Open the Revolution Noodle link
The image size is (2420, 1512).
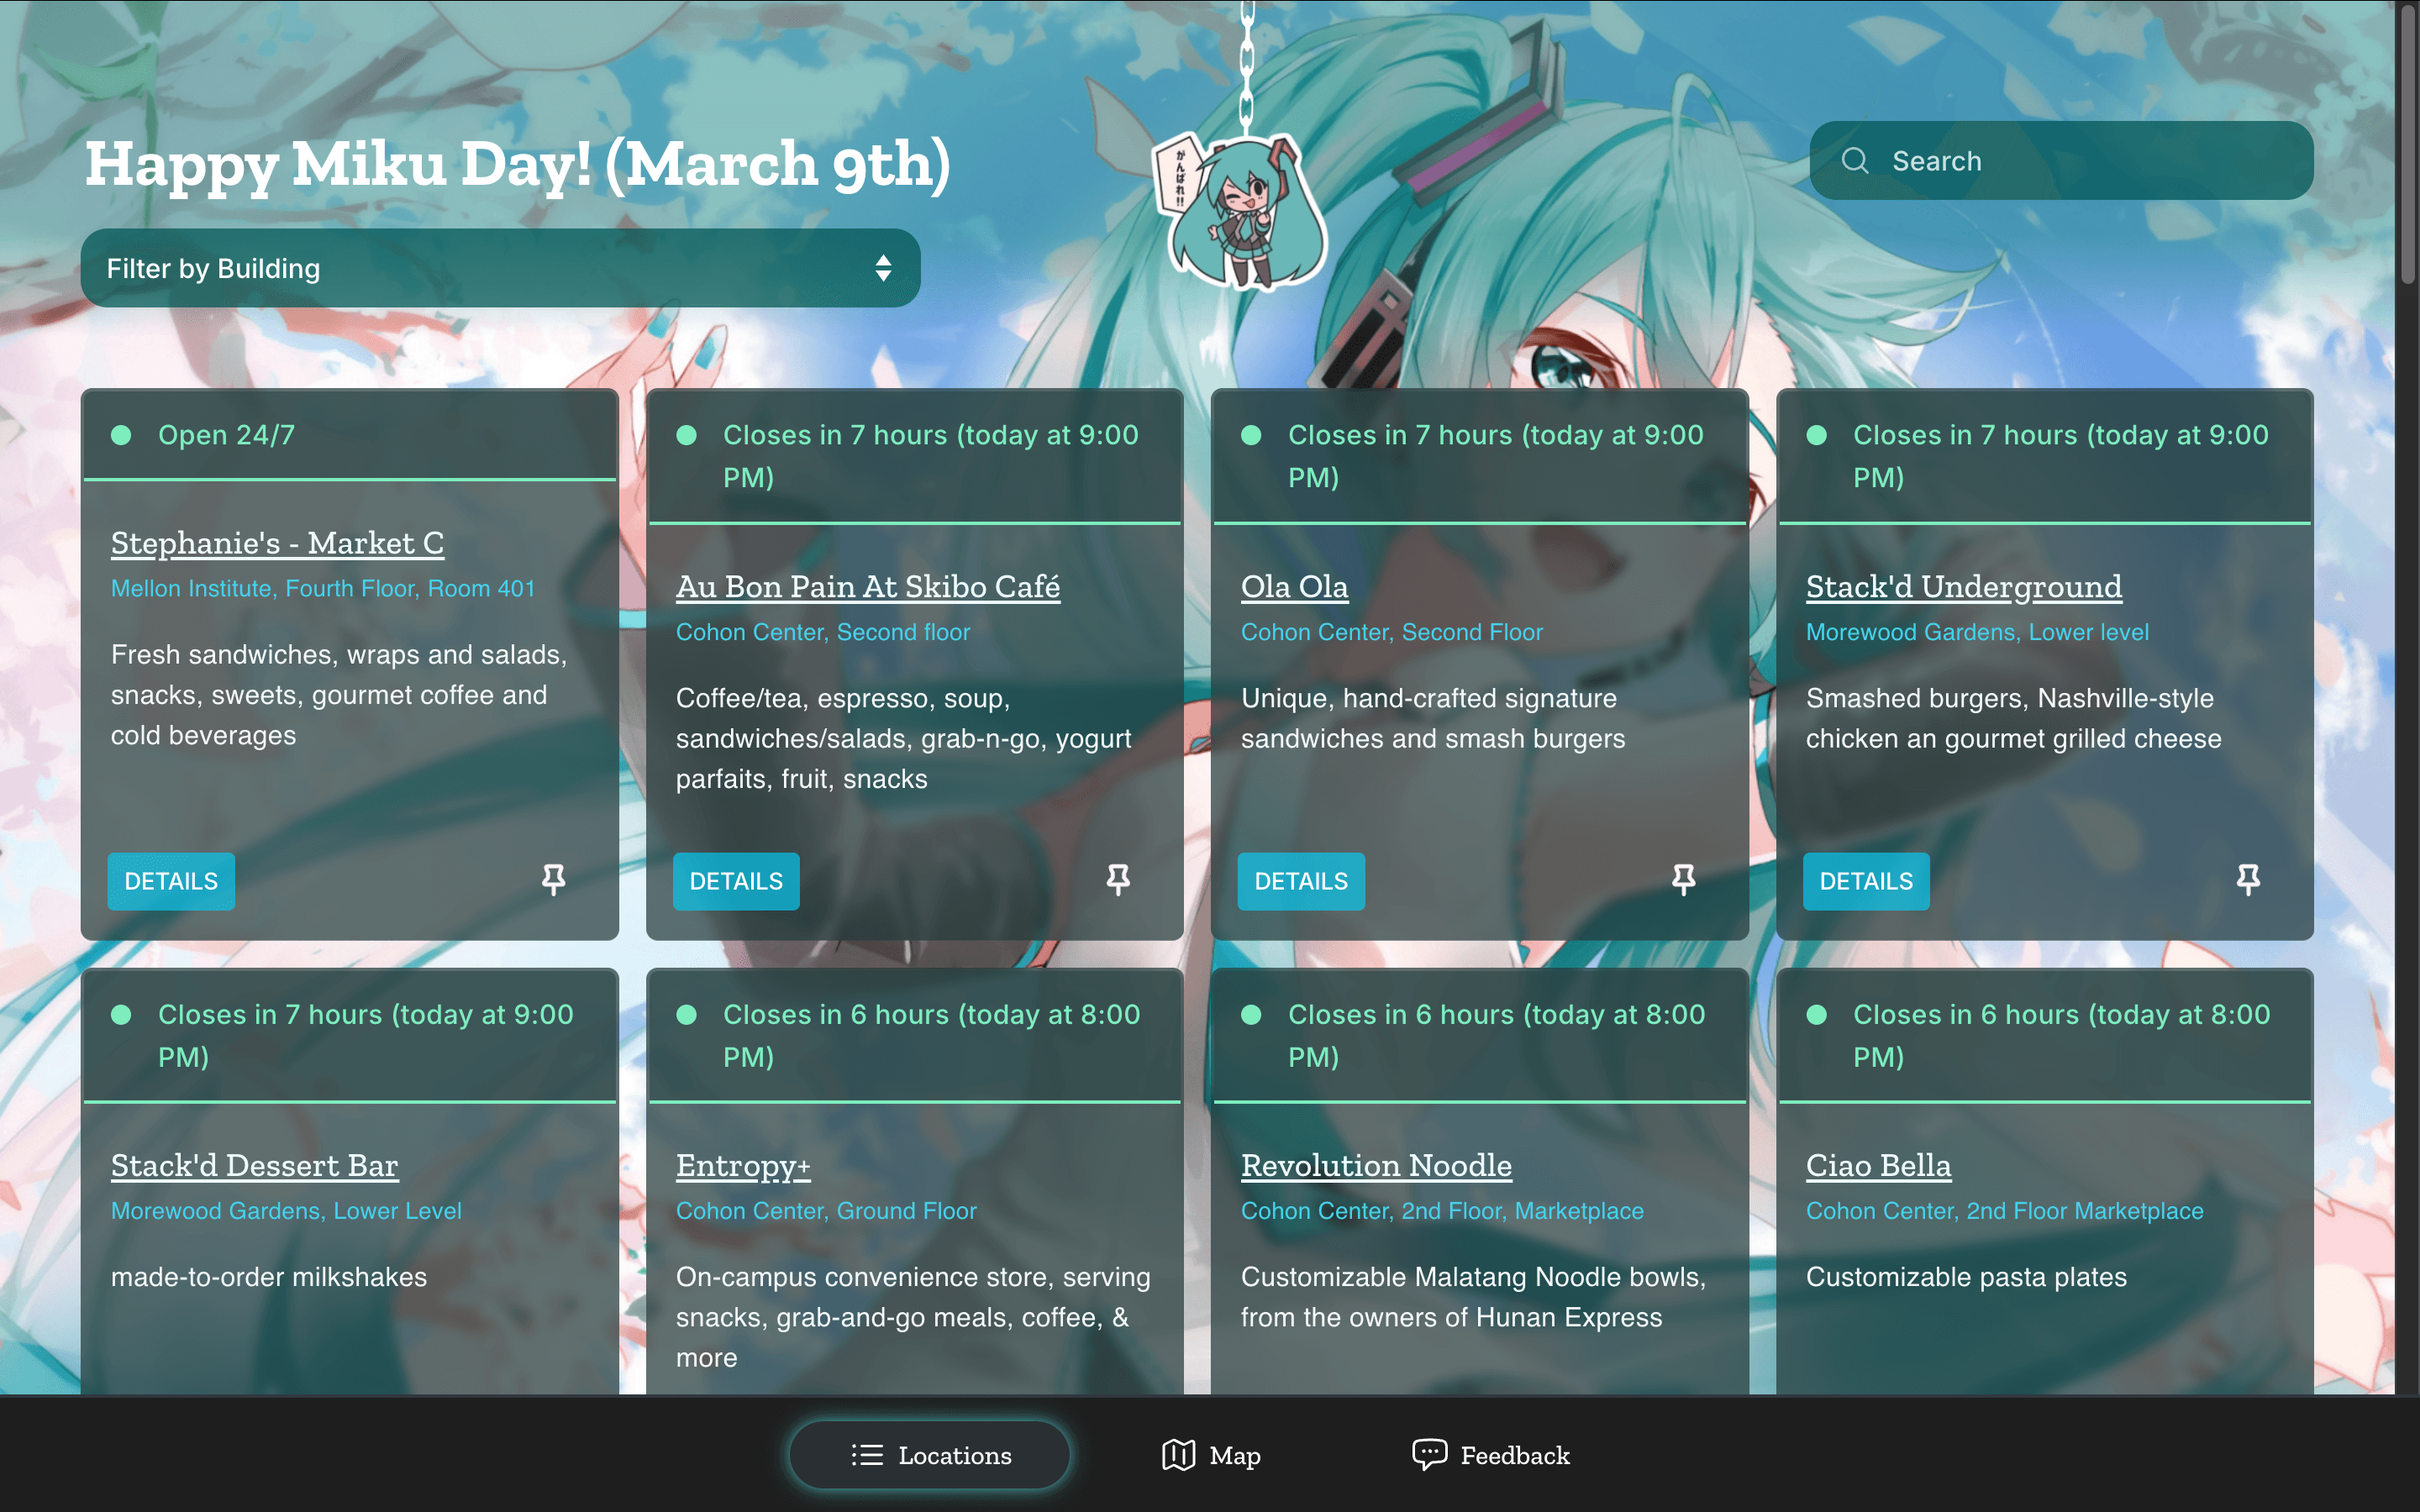coord(1376,1165)
